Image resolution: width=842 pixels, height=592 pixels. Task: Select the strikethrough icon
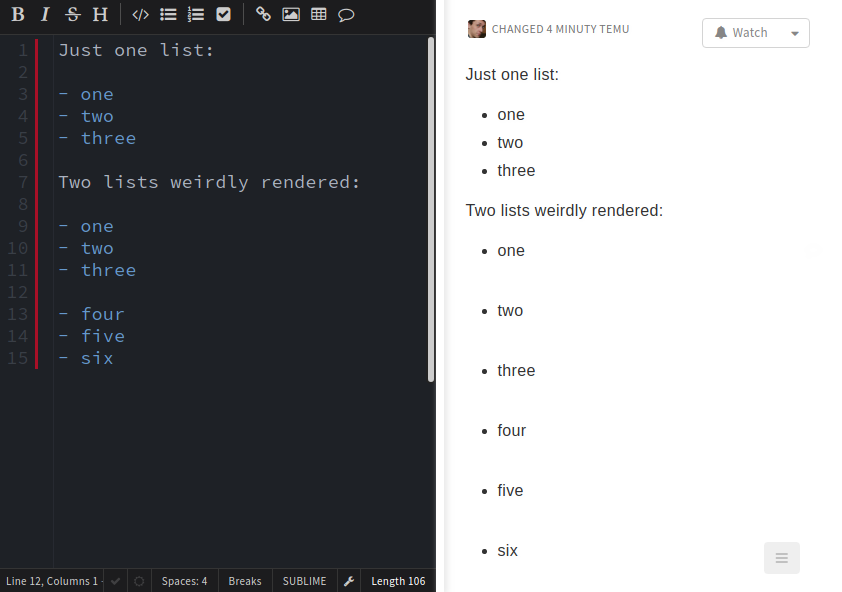71,14
